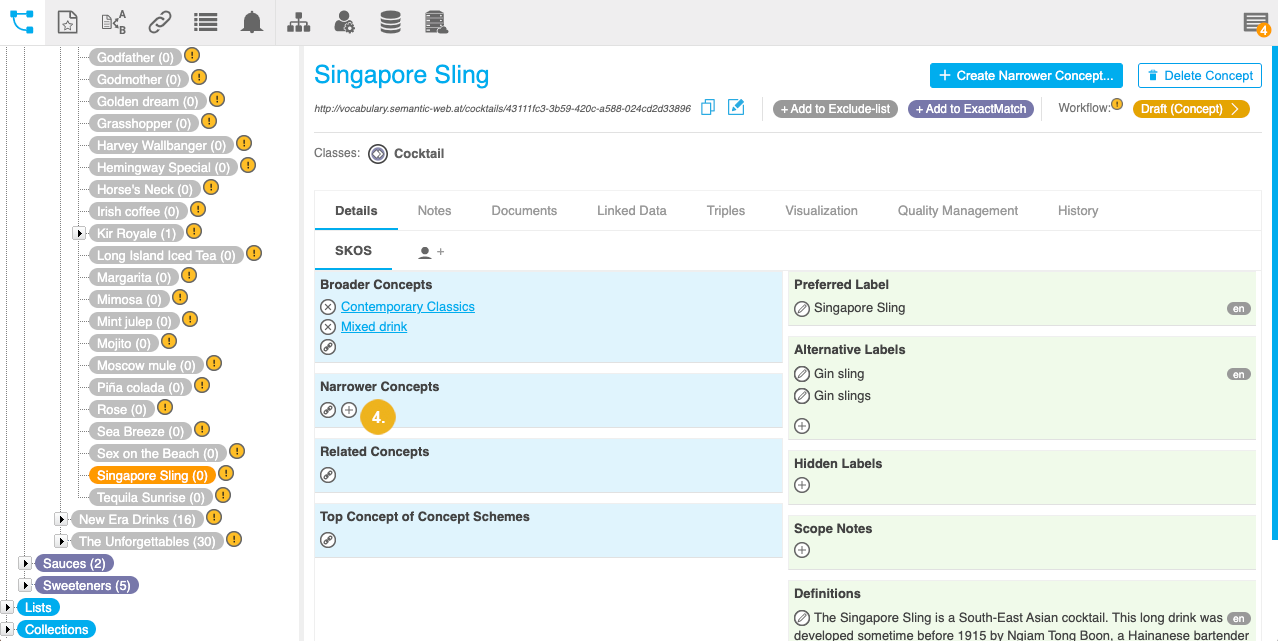Click the linking chain icon in top toolbar
Screen dimensions: 1278x641
(x=159, y=22)
